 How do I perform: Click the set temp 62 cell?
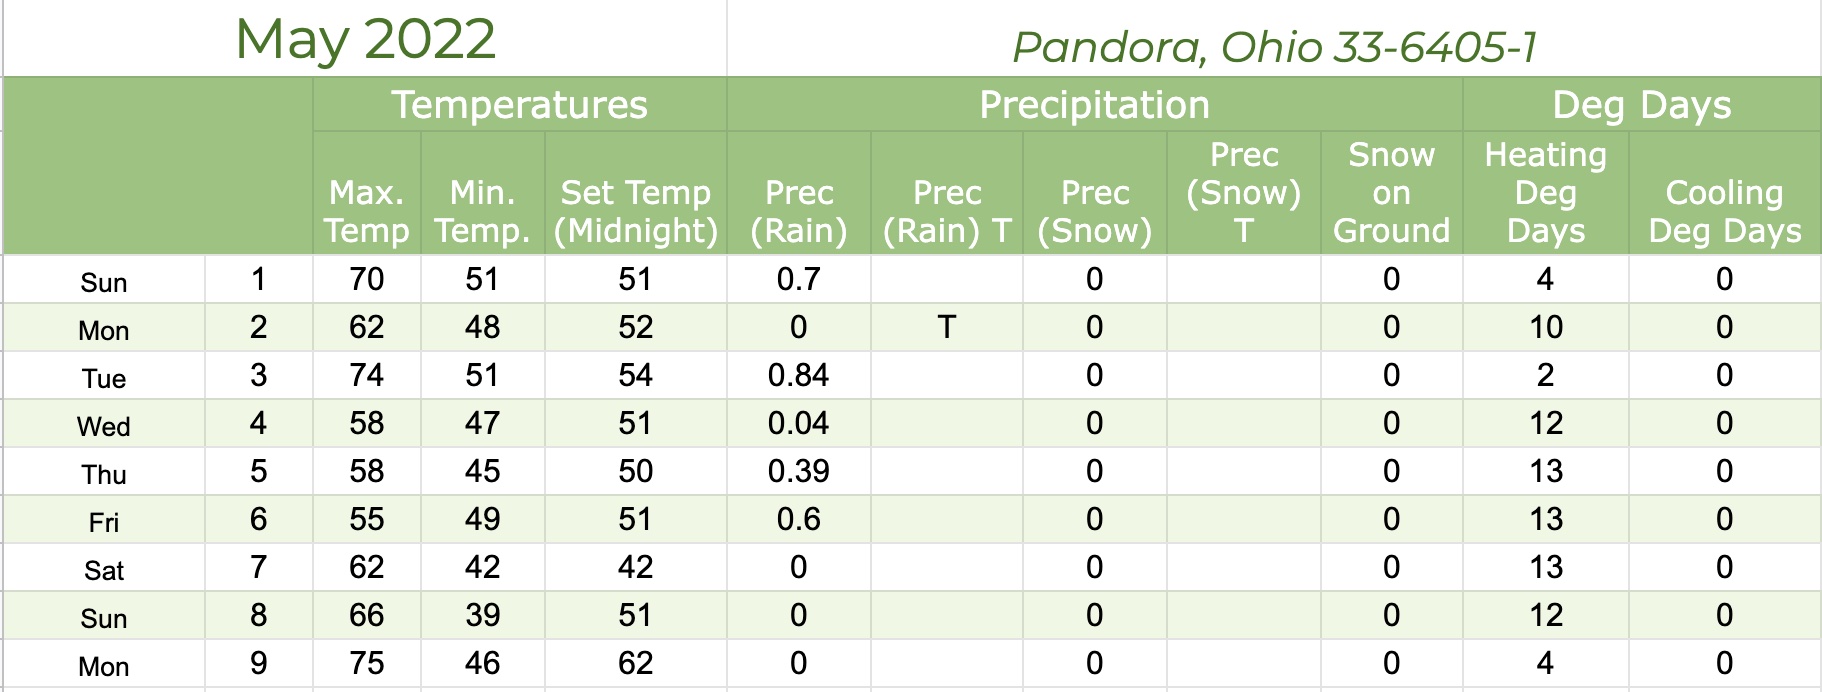(x=636, y=663)
